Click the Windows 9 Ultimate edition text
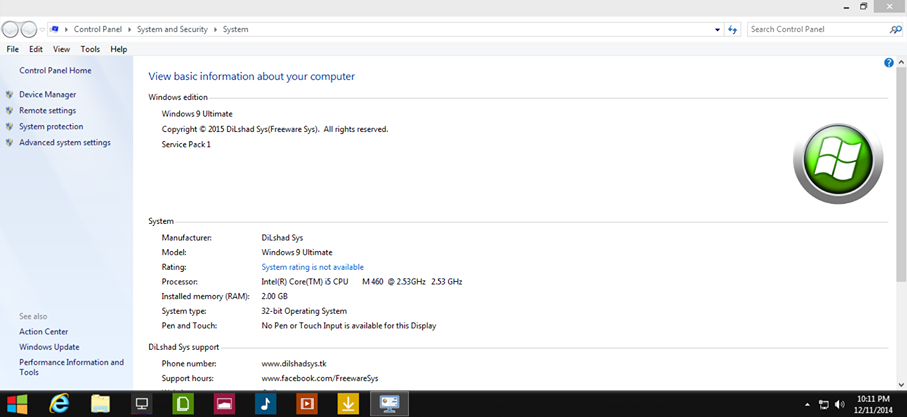The height and width of the screenshot is (417, 907). tap(197, 114)
